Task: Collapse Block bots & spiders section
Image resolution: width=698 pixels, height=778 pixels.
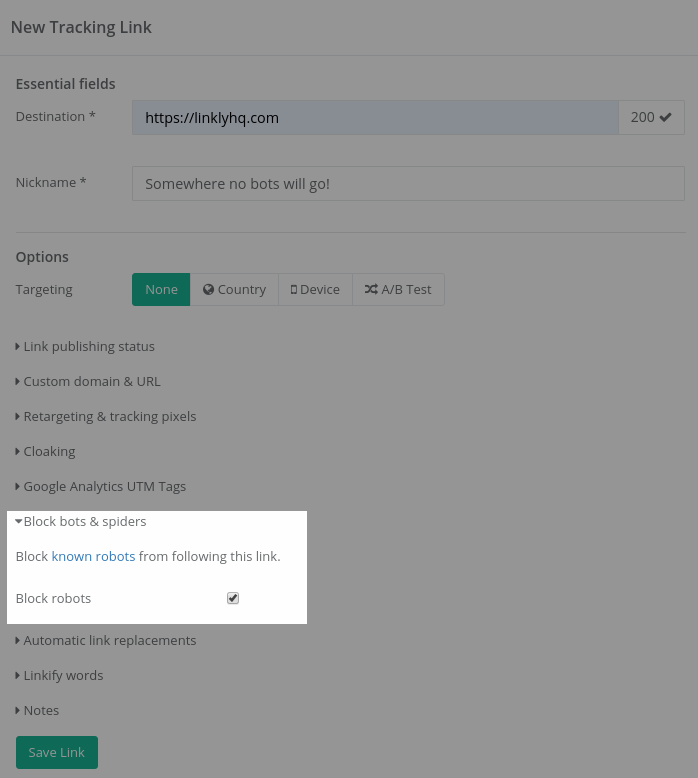Action: (84, 521)
